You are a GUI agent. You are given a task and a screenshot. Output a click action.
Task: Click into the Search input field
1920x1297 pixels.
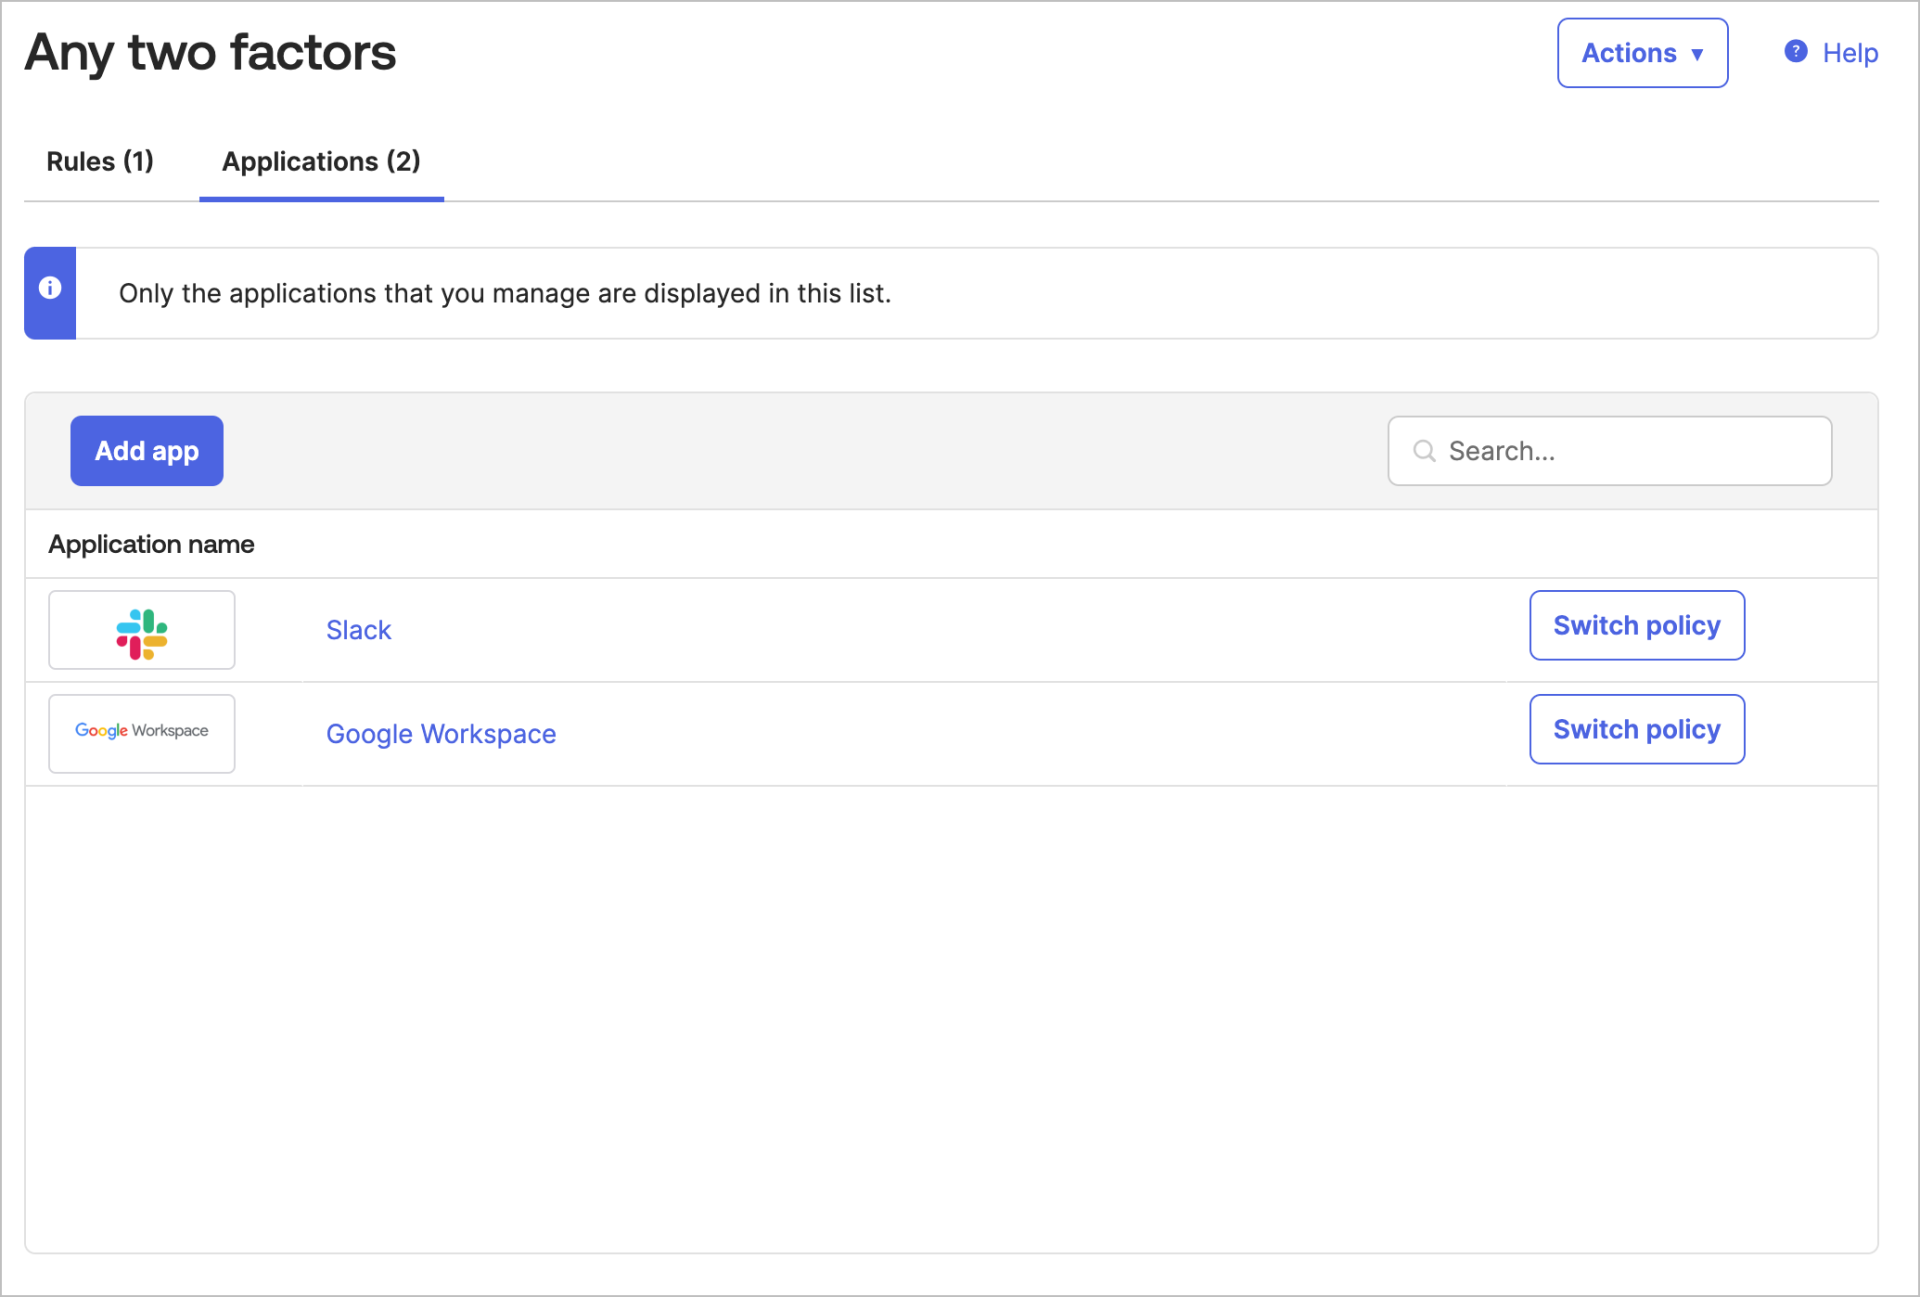click(1610, 451)
